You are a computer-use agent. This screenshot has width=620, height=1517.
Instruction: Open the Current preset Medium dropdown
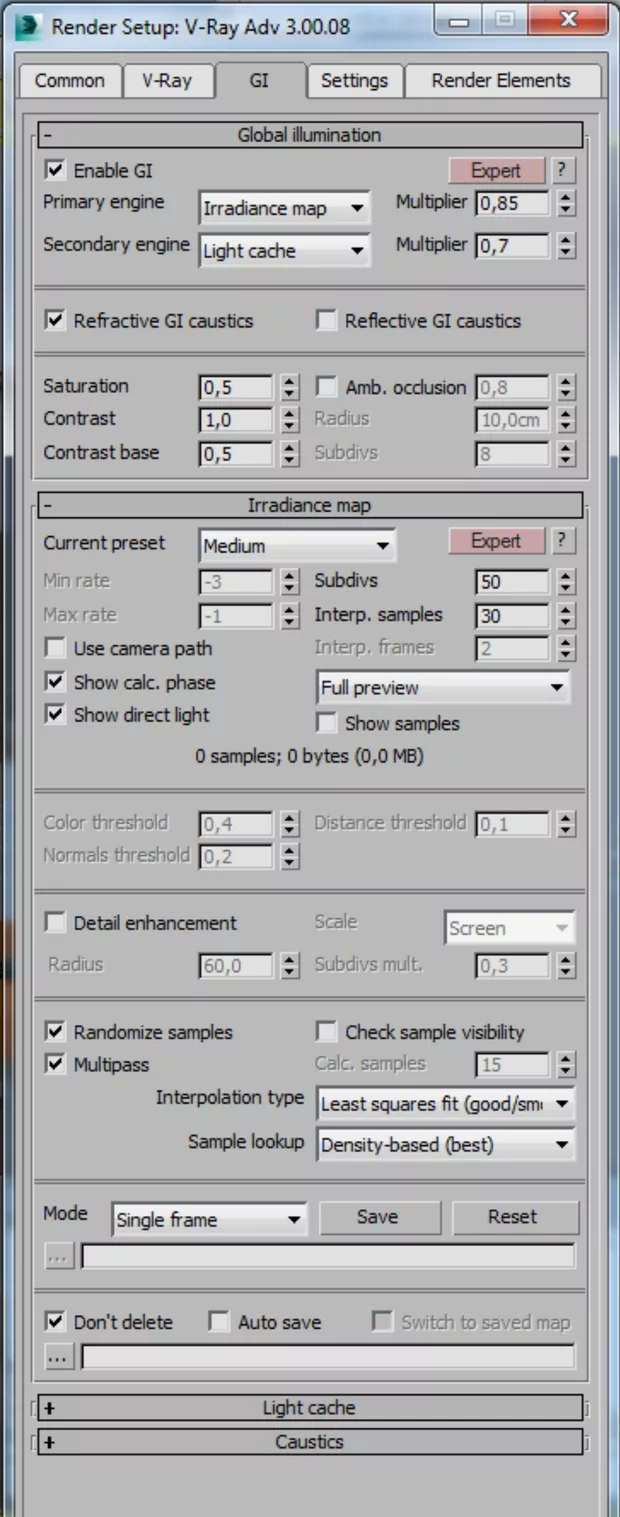(x=296, y=546)
